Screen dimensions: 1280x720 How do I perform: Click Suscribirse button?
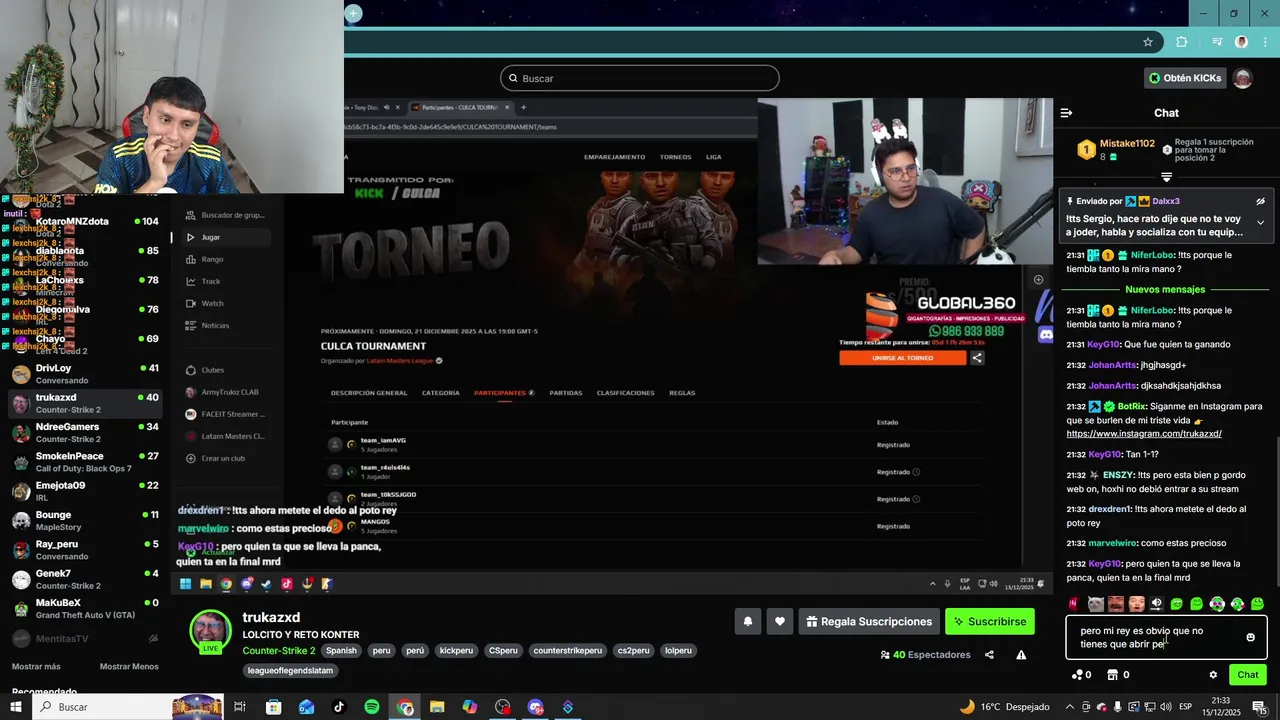pyautogui.click(x=990, y=621)
